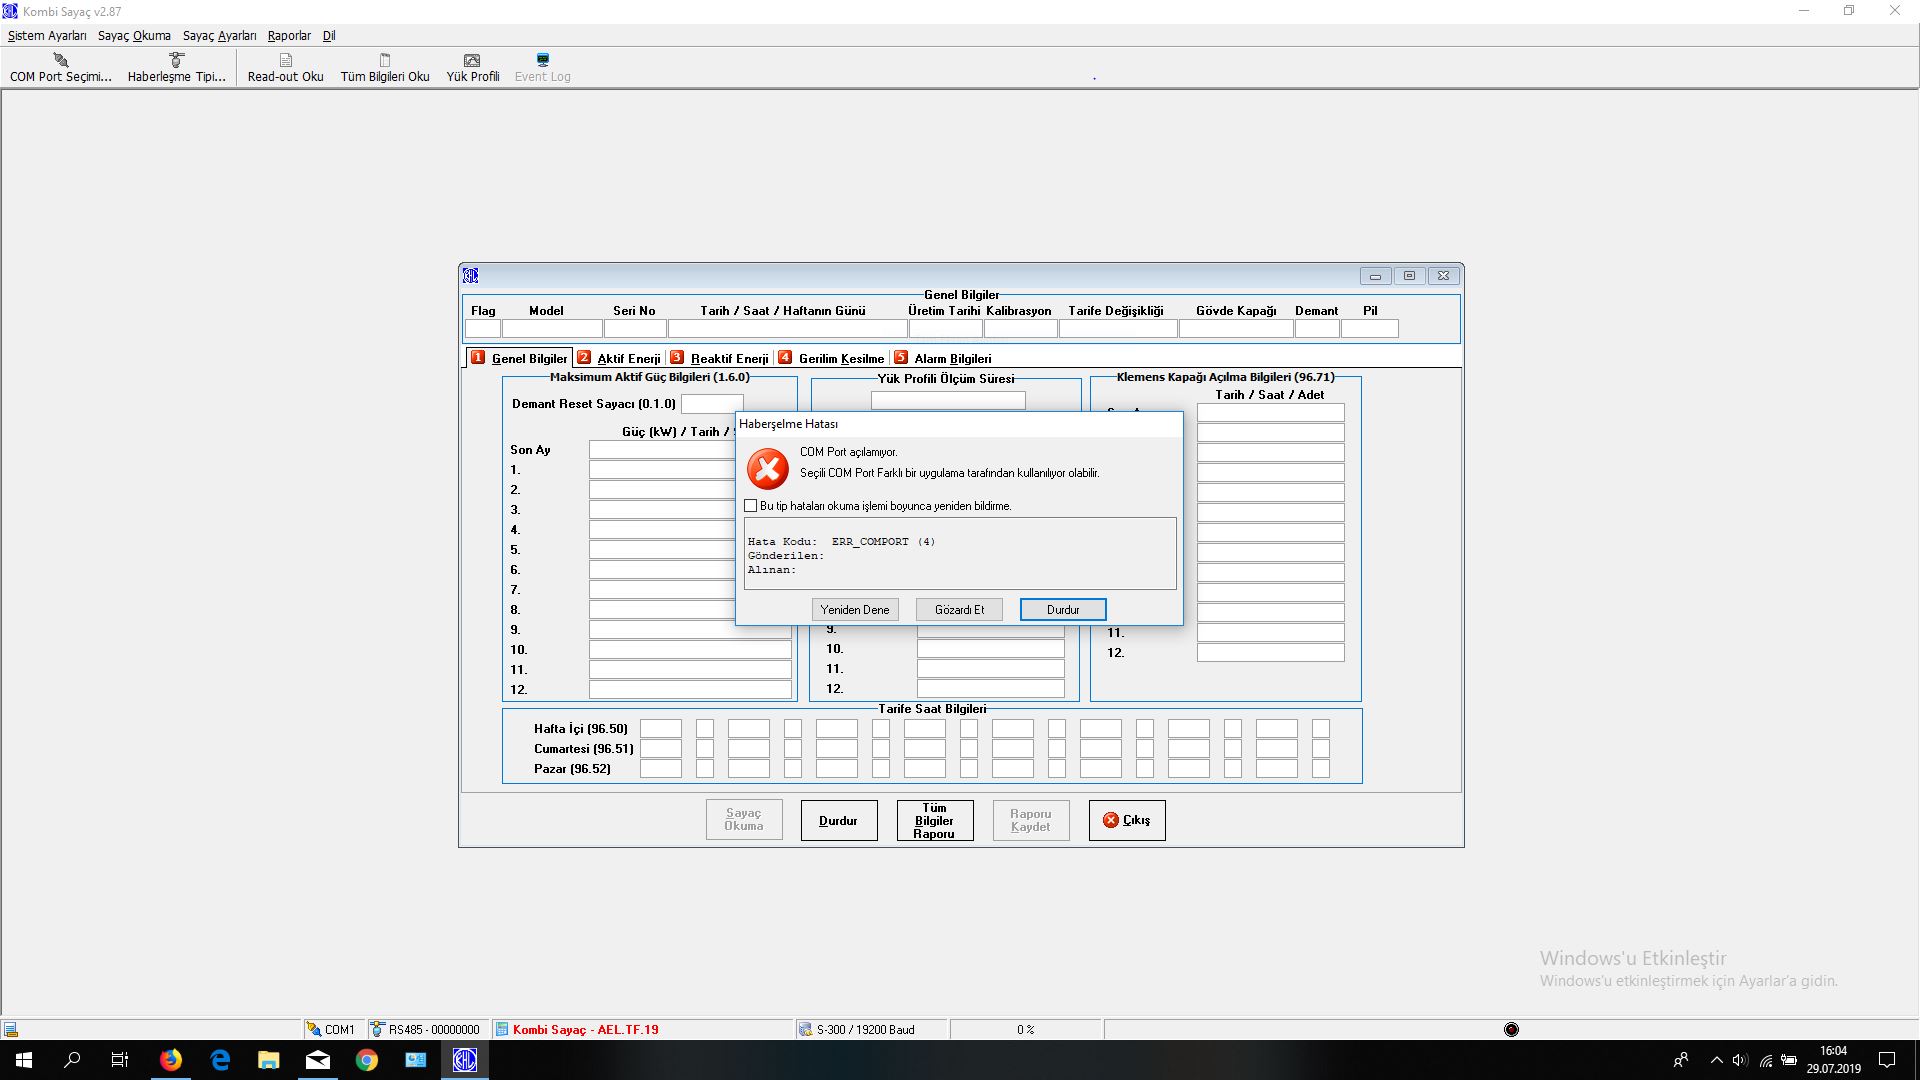Click S-300 / 19200 Baud status icon
Image resolution: width=1920 pixels, height=1080 pixels.
click(805, 1029)
